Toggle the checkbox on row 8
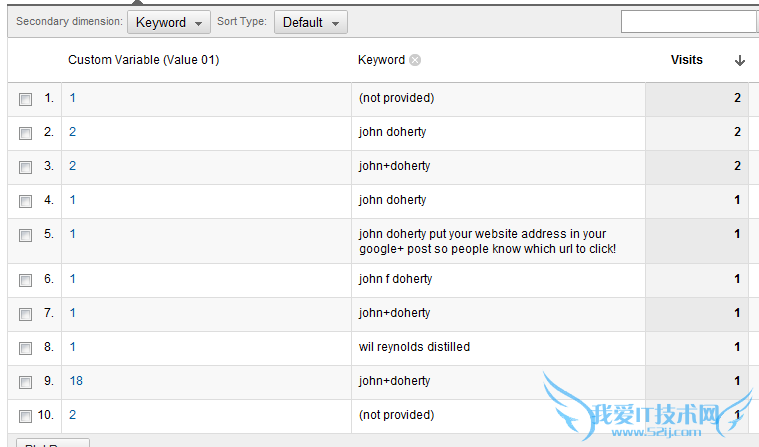Viewport: 759px width, 447px height. 26,348
